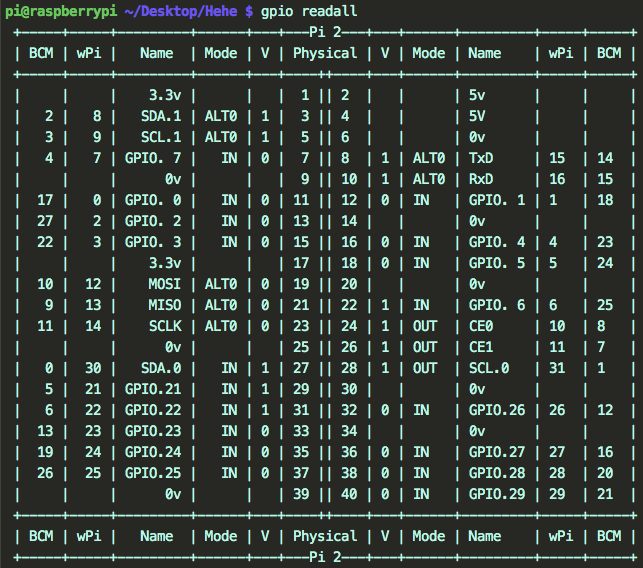
Task: Click the 'TxD' name cell
Action: tap(481, 158)
